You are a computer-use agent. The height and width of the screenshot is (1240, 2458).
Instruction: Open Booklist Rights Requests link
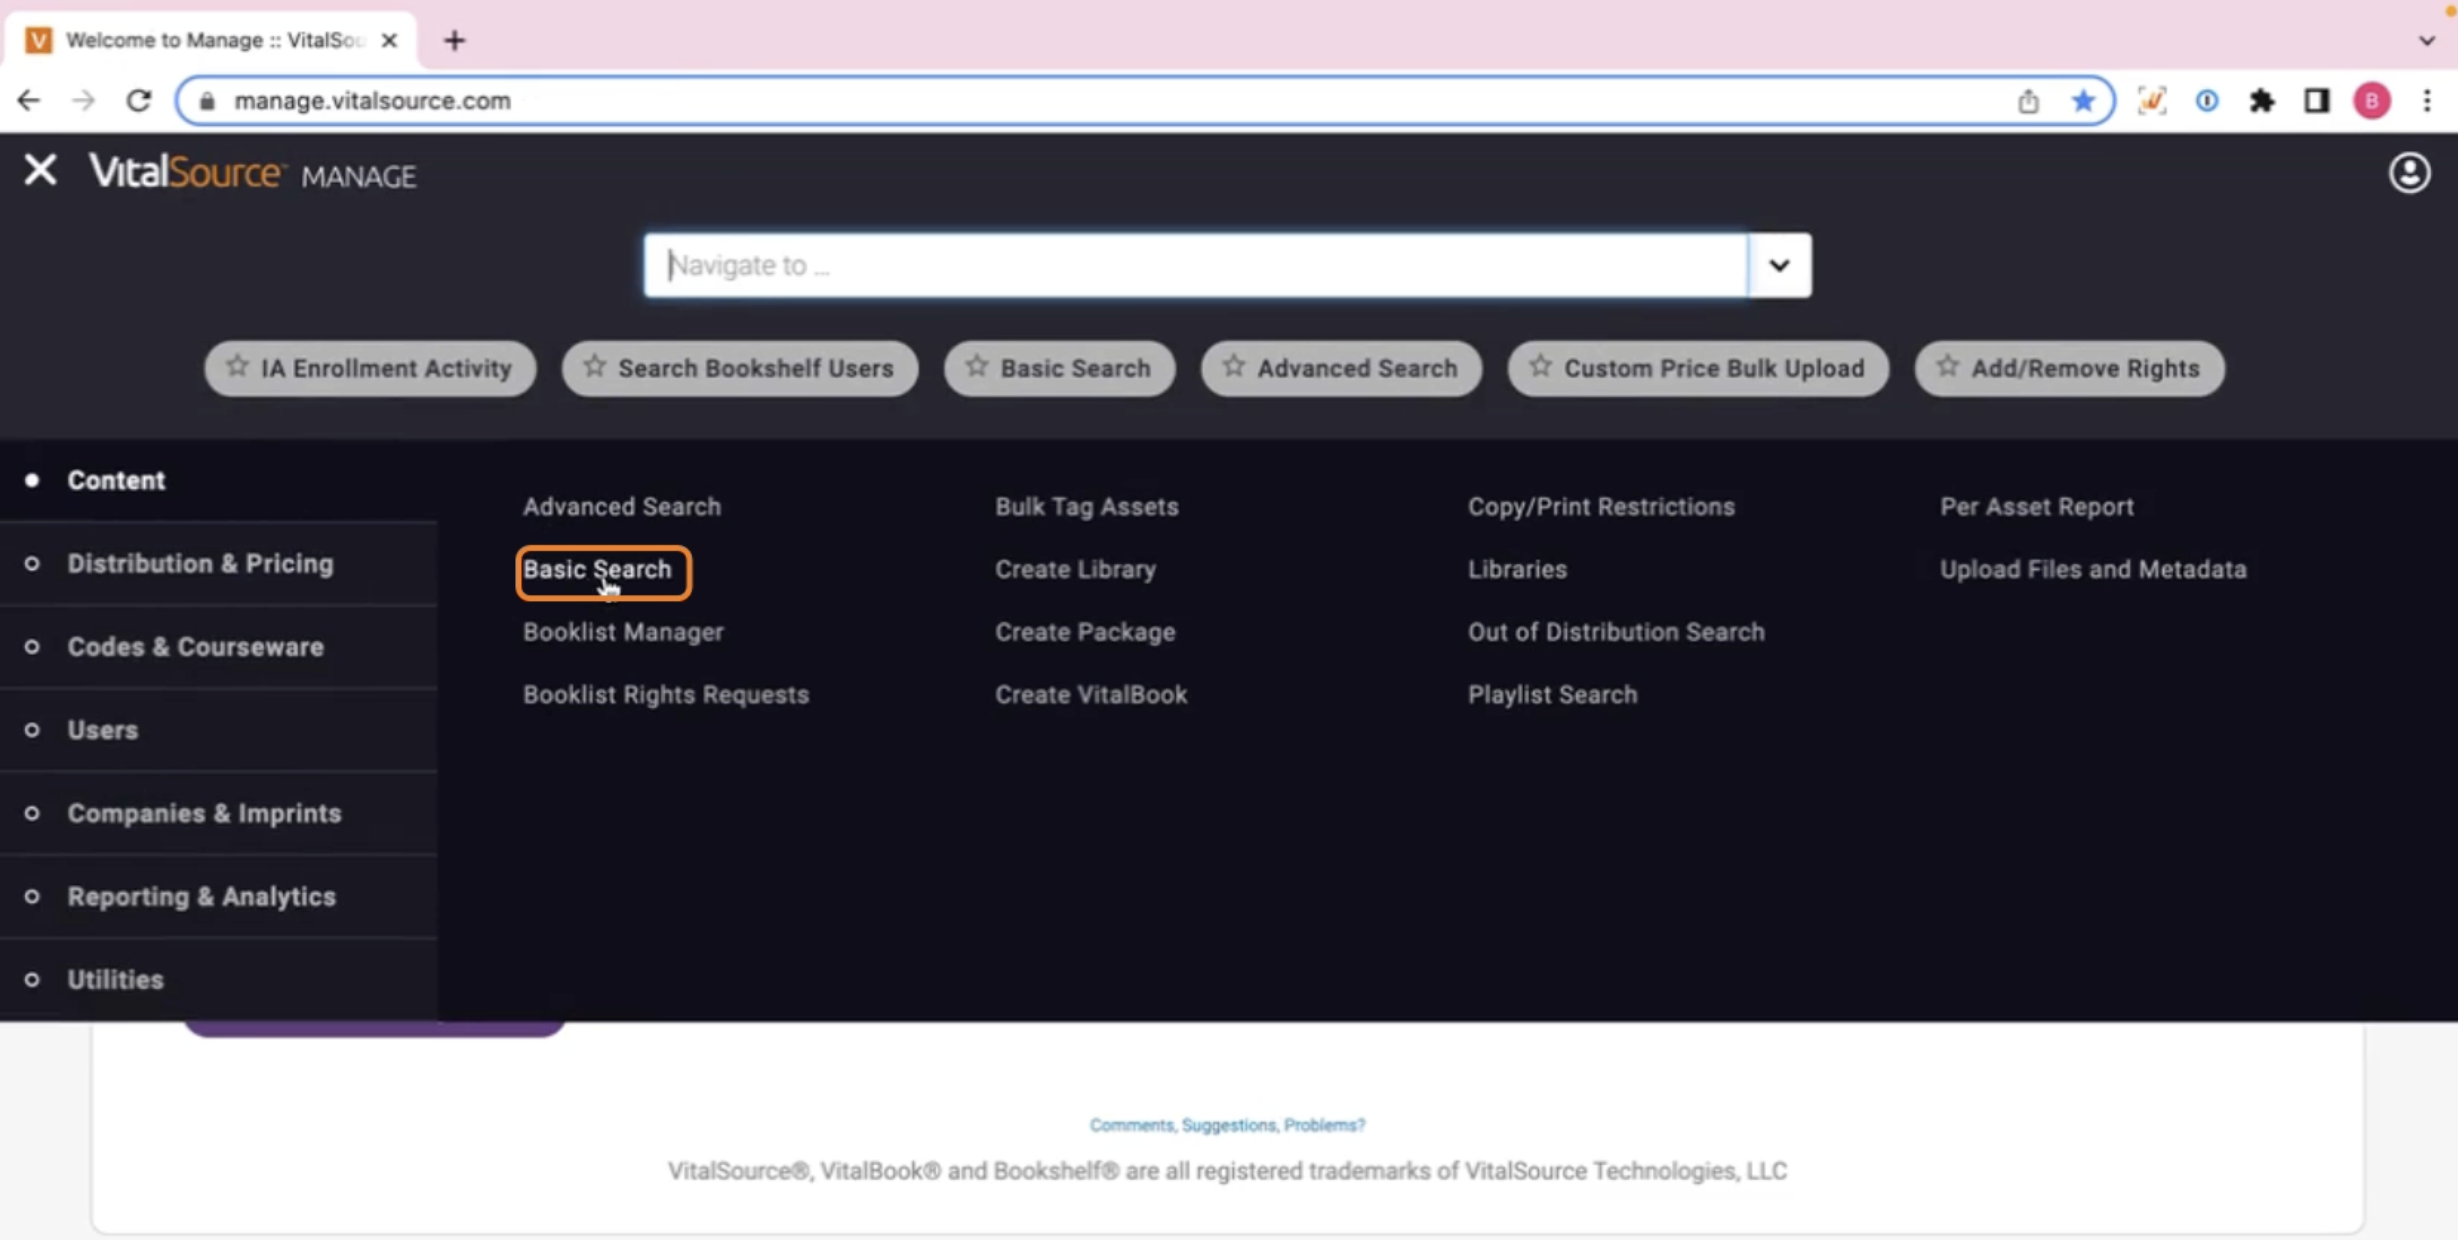(x=665, y=694)
